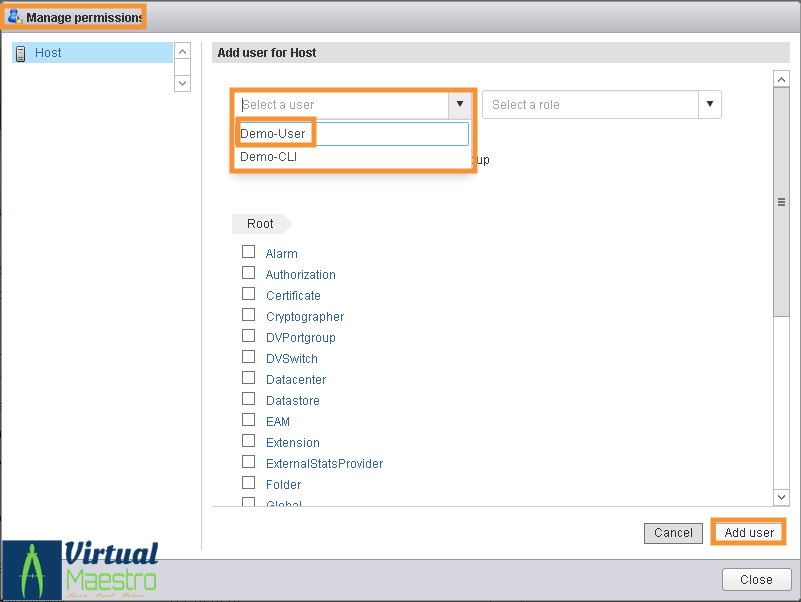Expand the Select a role dropdown arrow
Viewport: 801px width, 602px height.
[x=709, y=104]
